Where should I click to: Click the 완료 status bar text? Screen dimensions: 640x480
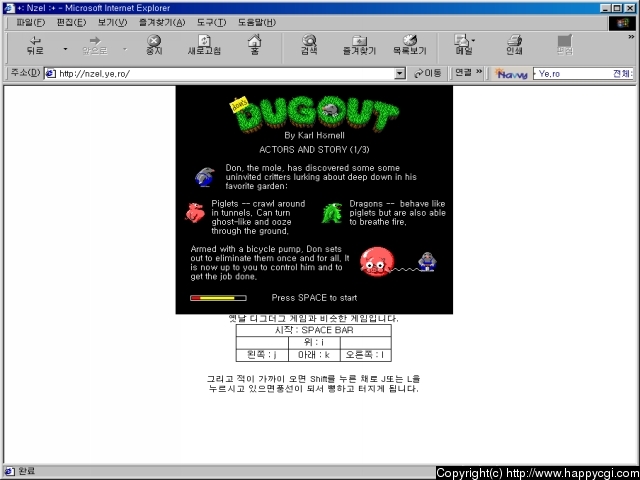click(x=27, y=471)
